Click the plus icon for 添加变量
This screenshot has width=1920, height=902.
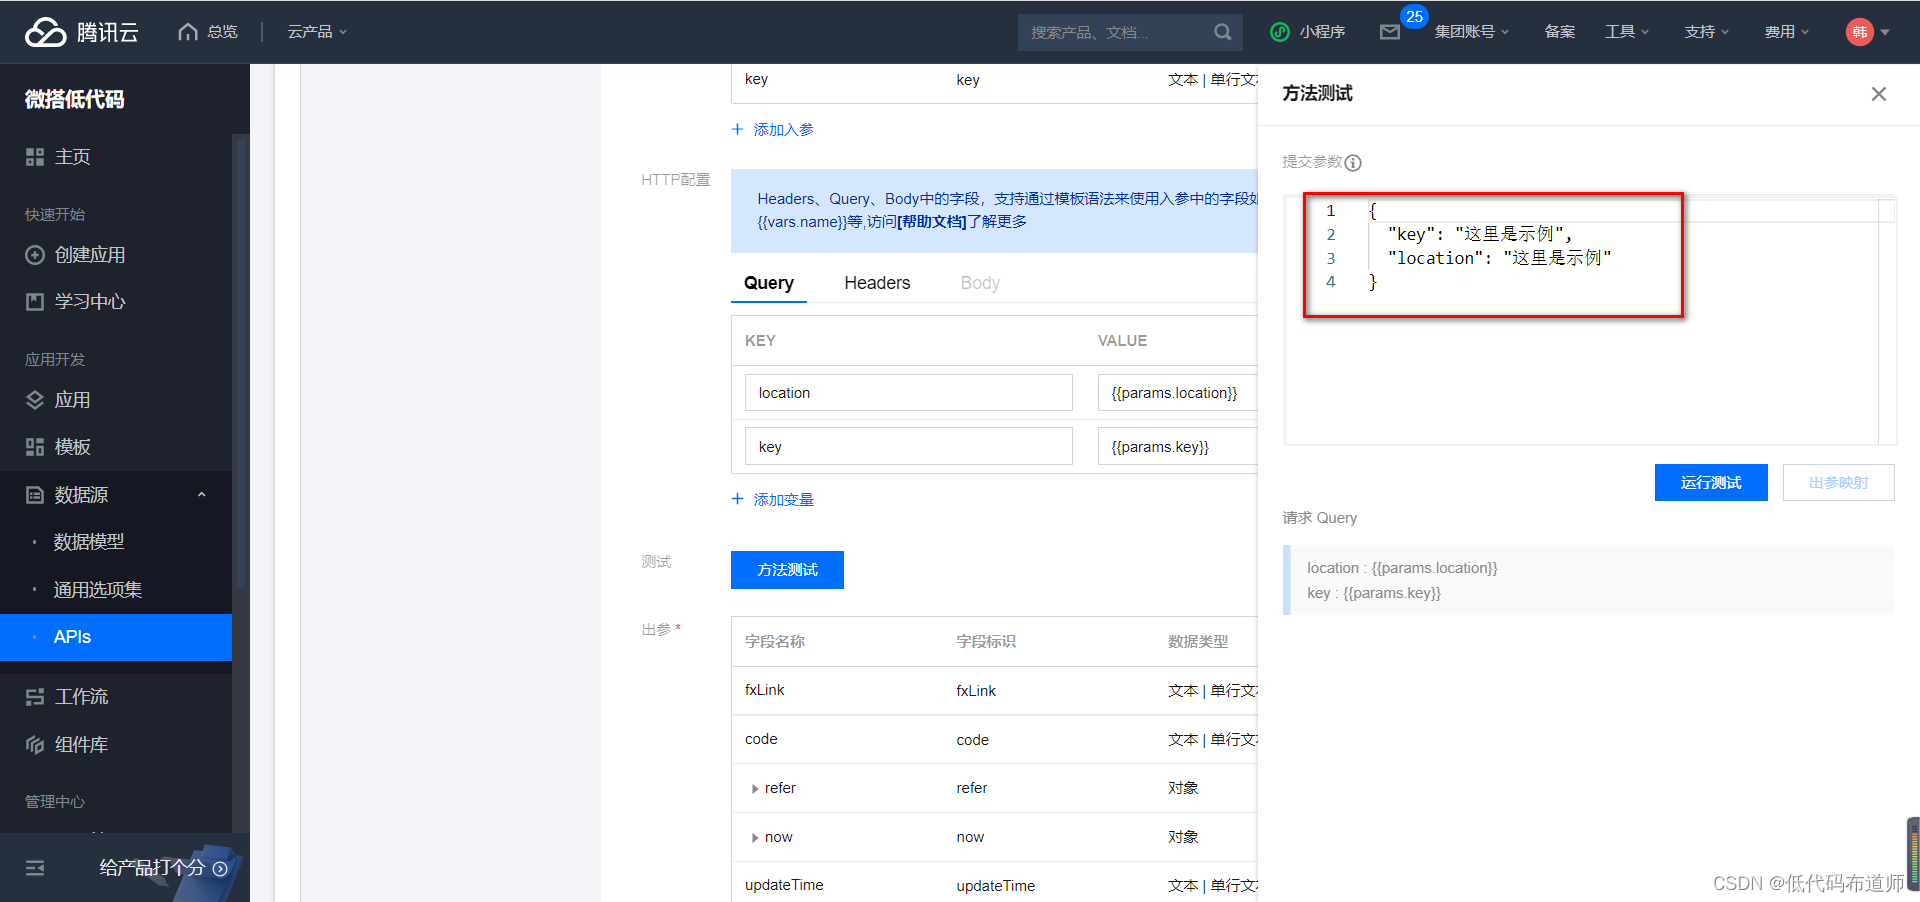(738, 499)
